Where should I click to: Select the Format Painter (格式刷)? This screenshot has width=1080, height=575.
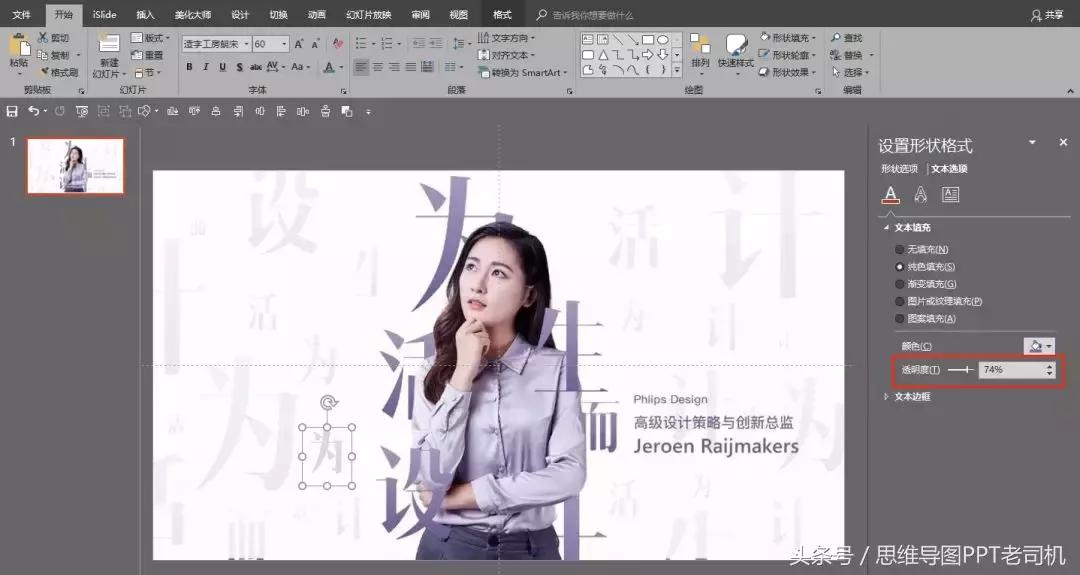[x=59, y=72]
